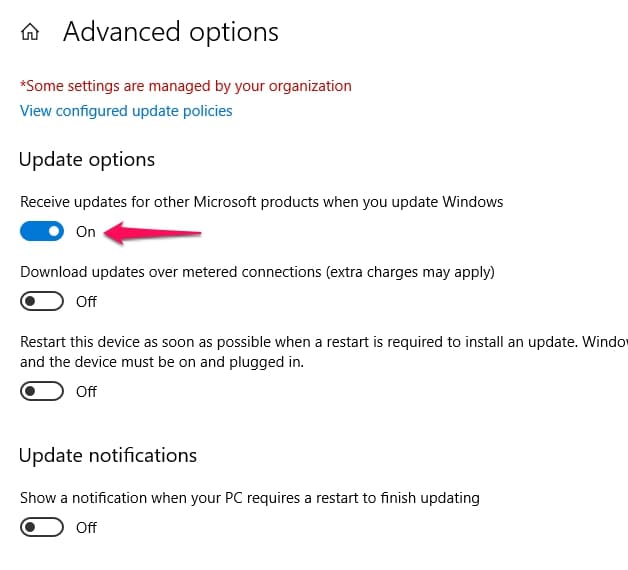
Task: Enable restart as soon as possible toggle
Action: click(x=42, y=391)
